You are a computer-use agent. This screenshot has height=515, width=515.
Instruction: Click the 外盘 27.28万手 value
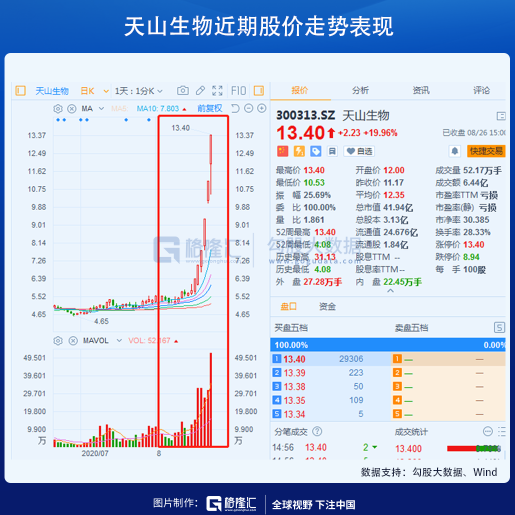[322, 282]
